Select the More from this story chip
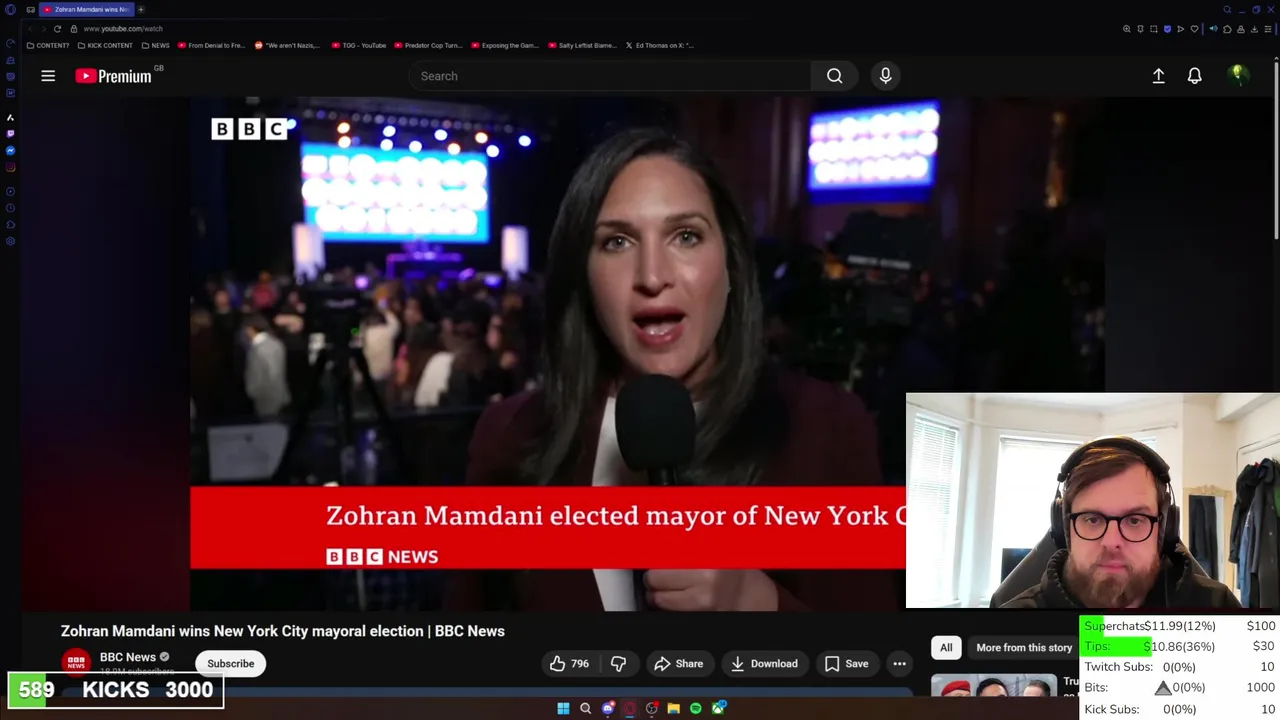The width and height of the screenshot is (1280, 720). (1024, 648)
